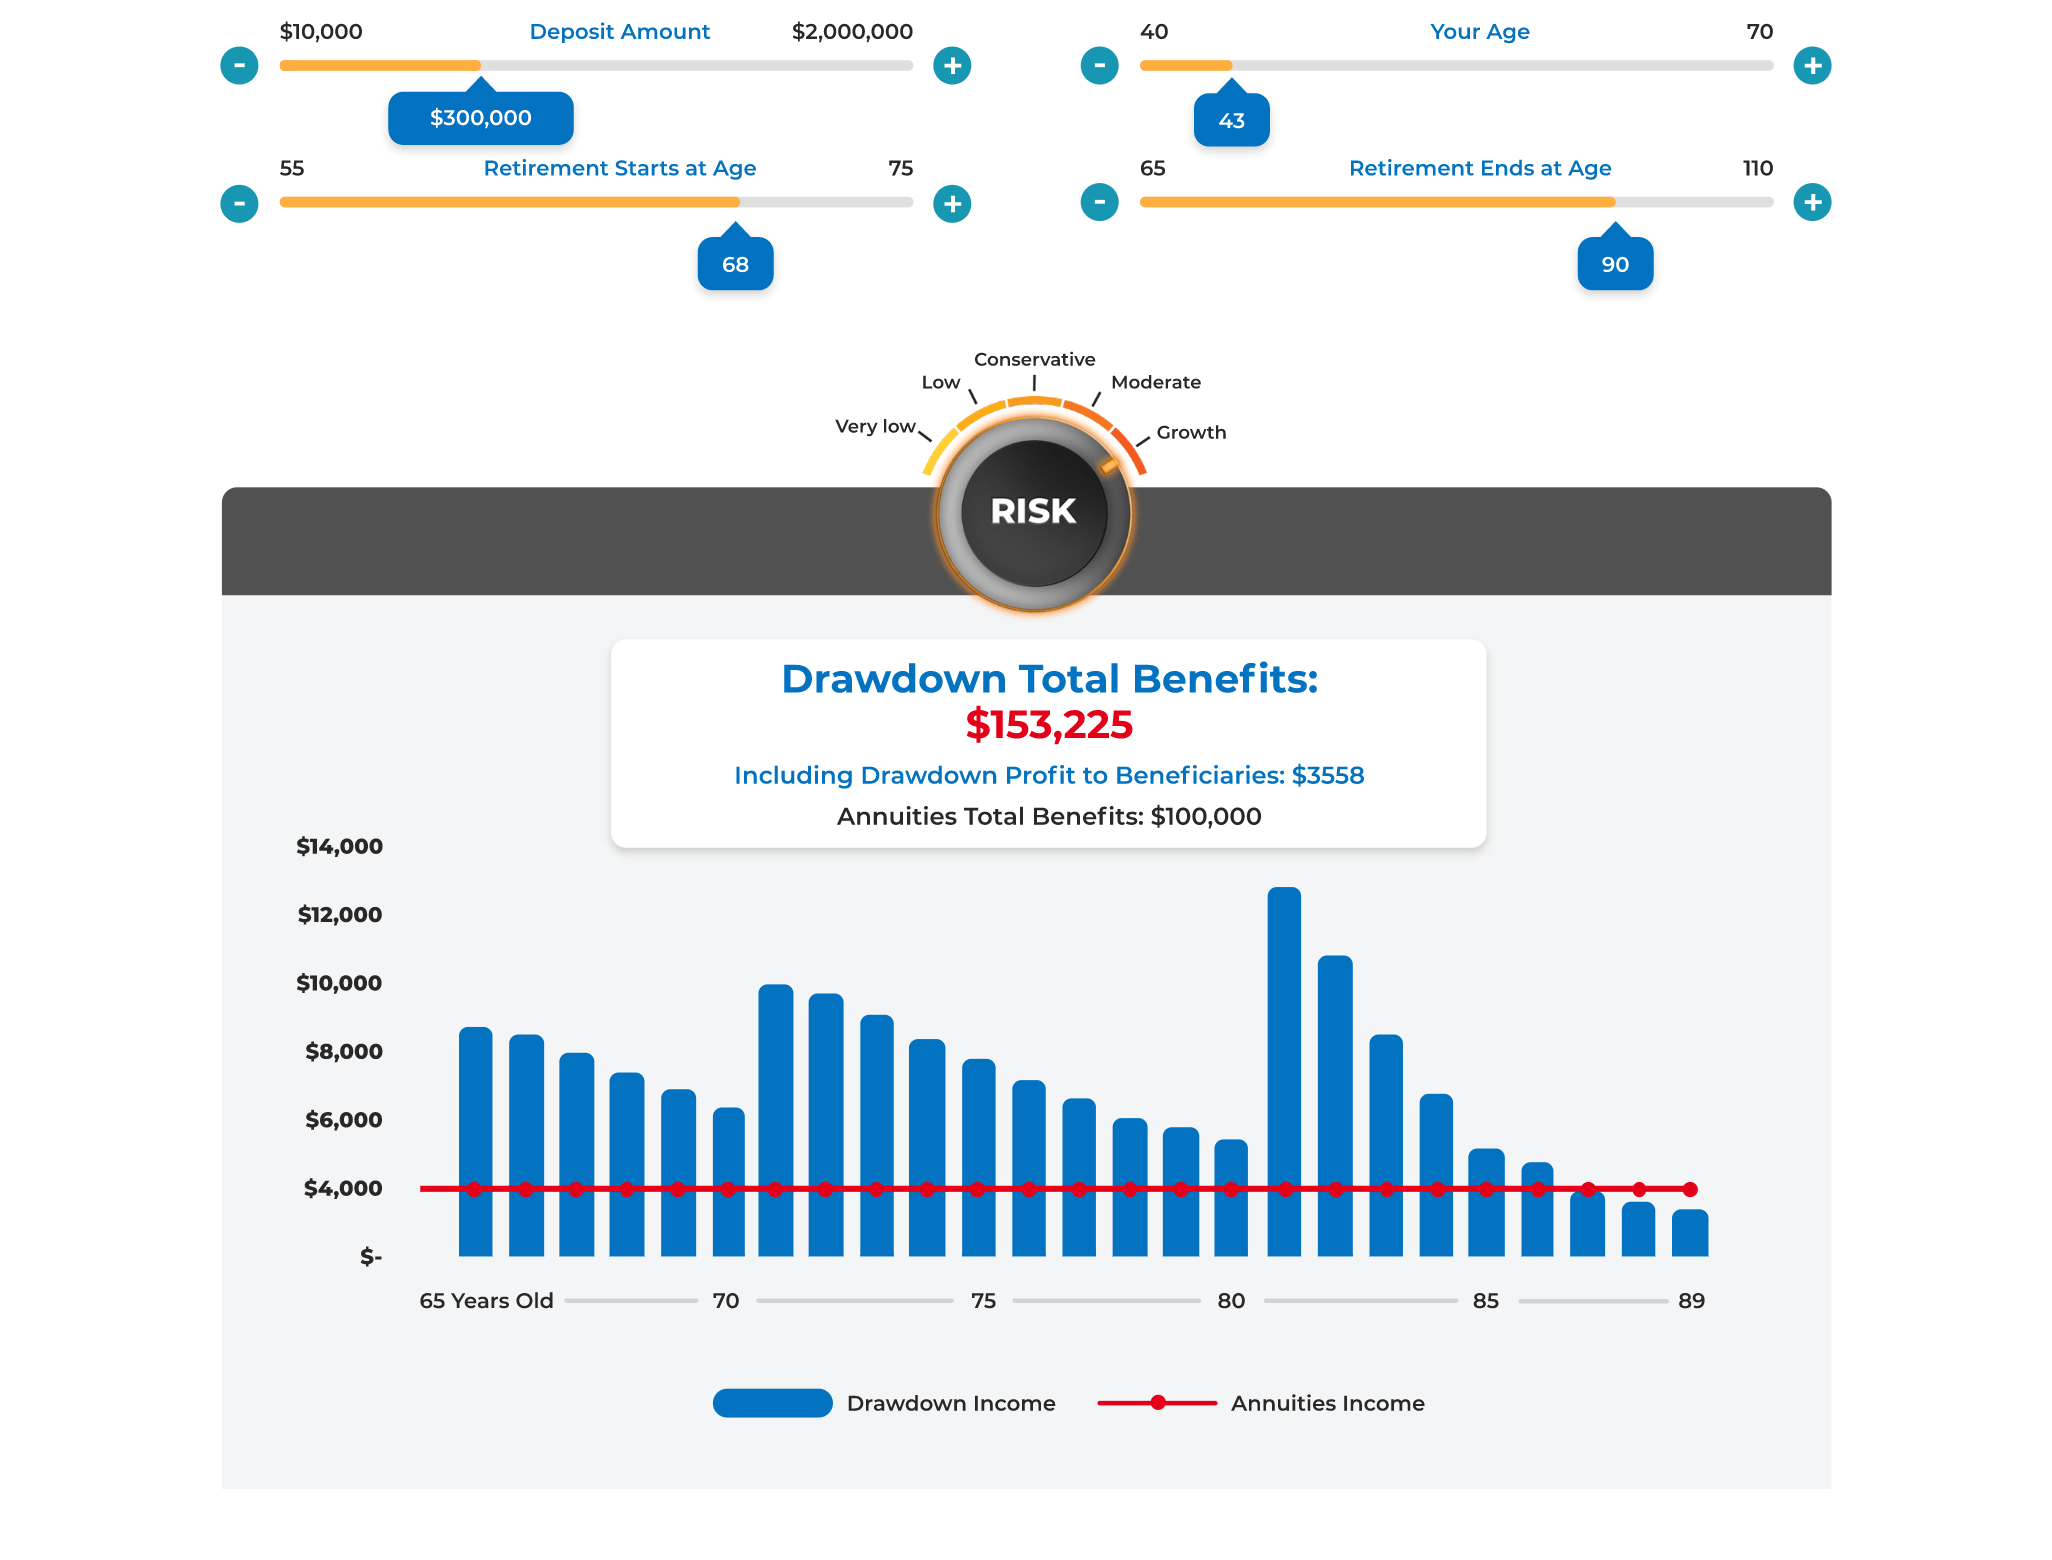Viewport: 2052px width, 1560px height.
Task: Click the Retirement Starts at Age label
Action: (620, 168)
